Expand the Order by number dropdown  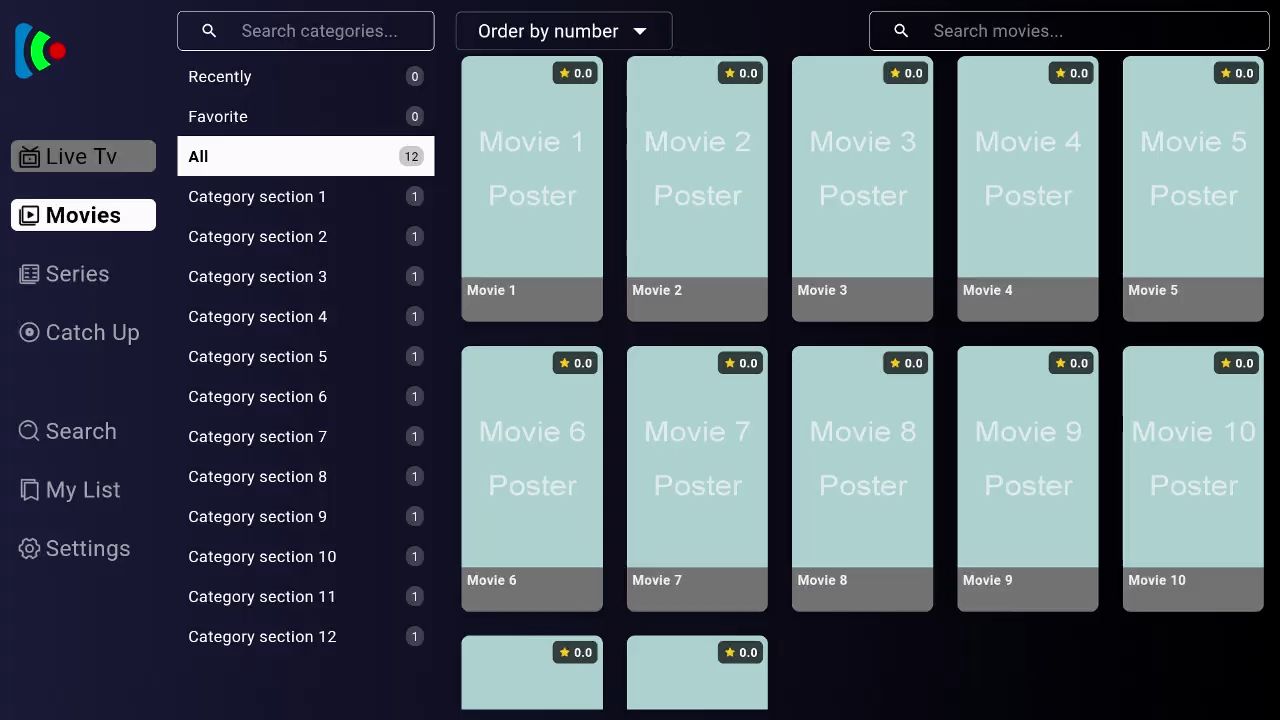[x=563, y=31]
